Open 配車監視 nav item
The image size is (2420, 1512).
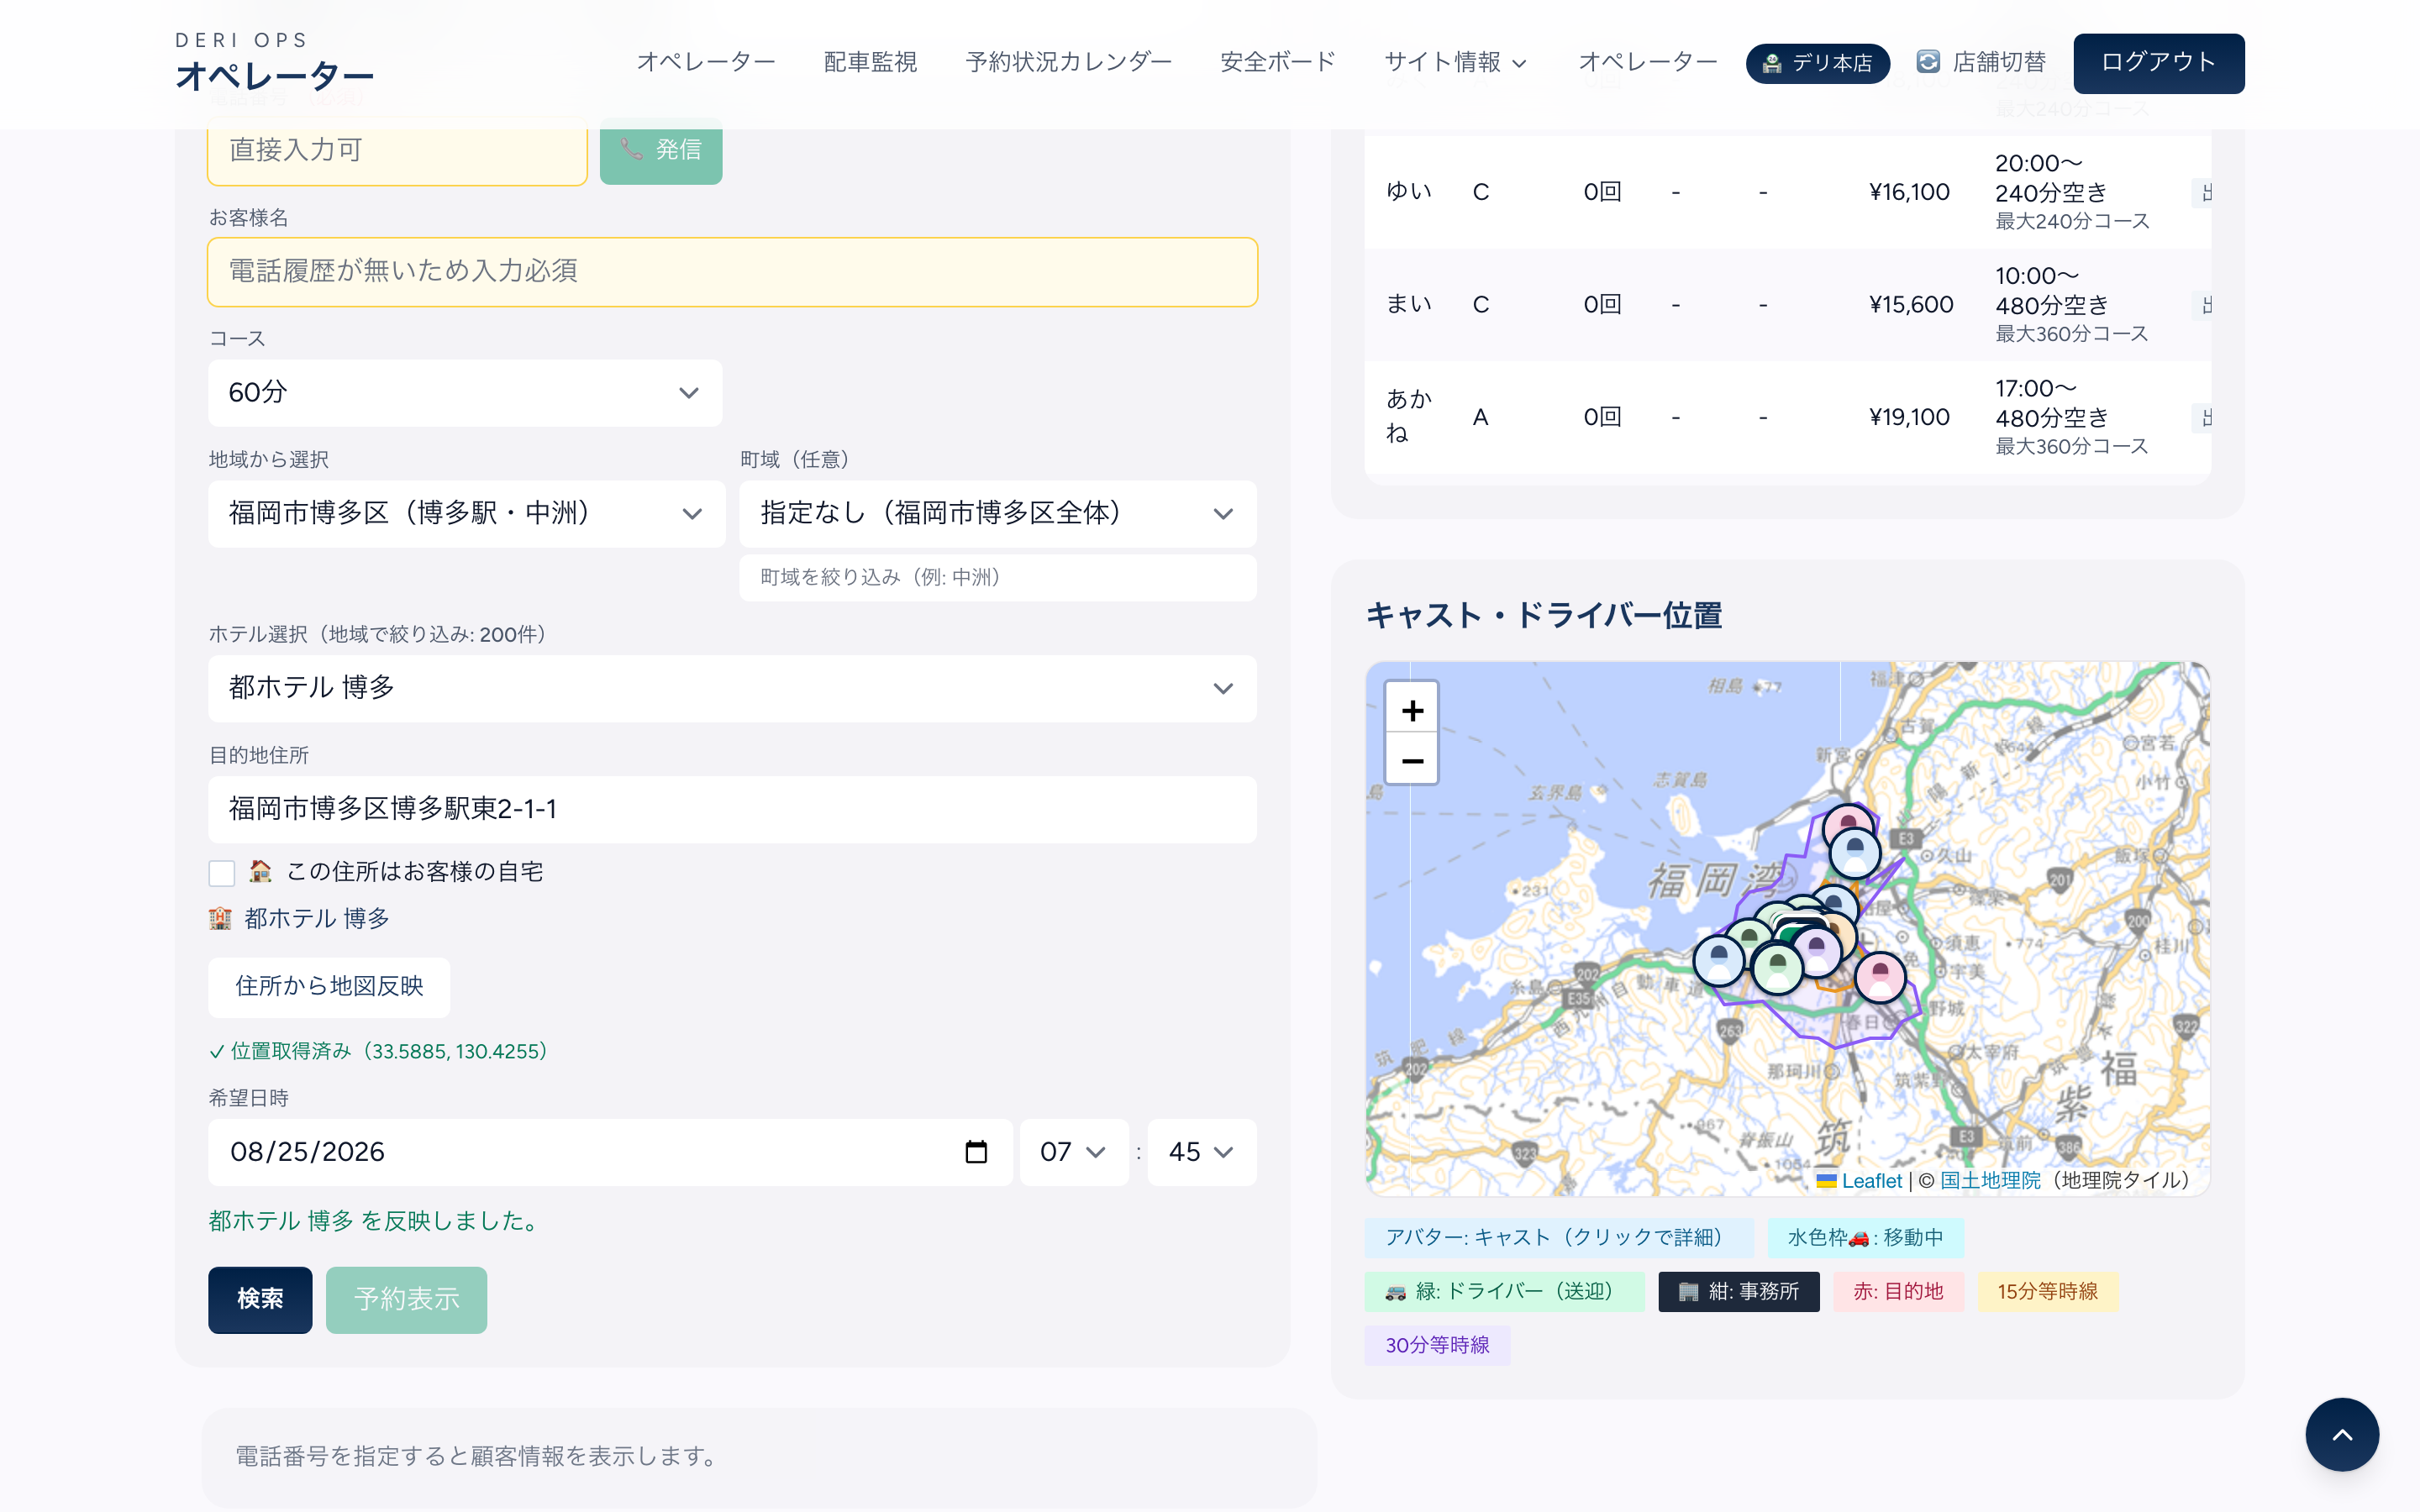[870, 62]
